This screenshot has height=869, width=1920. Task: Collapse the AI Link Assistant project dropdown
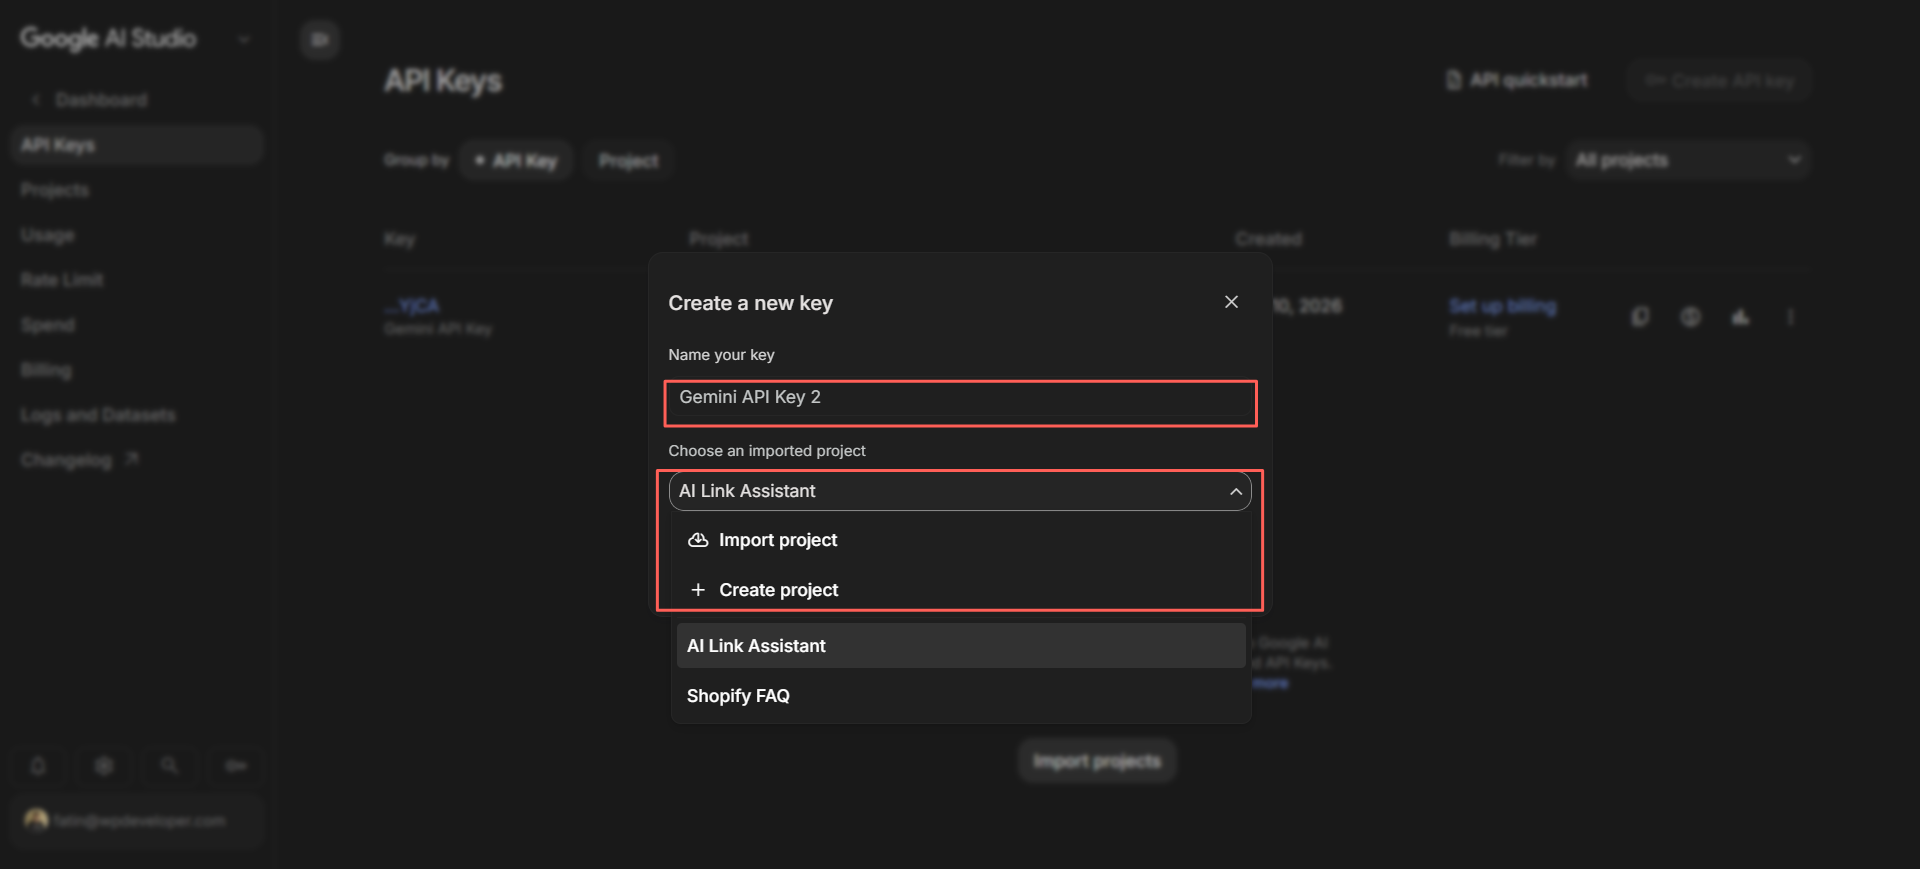[960, 491]
